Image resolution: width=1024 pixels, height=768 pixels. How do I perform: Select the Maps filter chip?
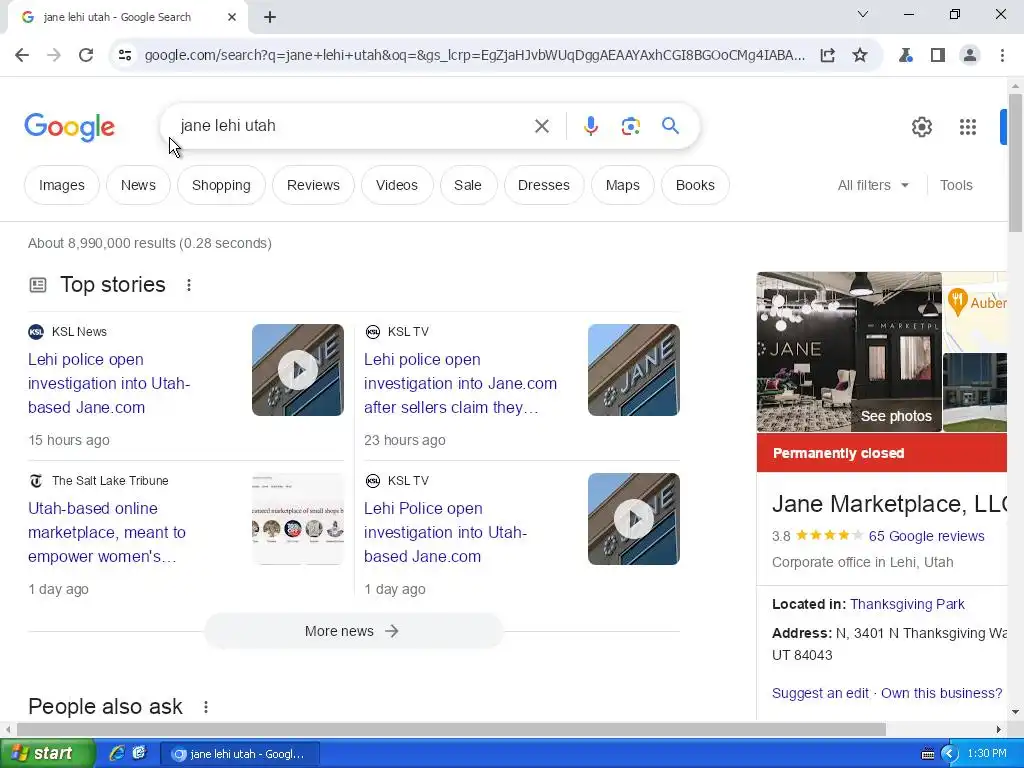[622, 185]
